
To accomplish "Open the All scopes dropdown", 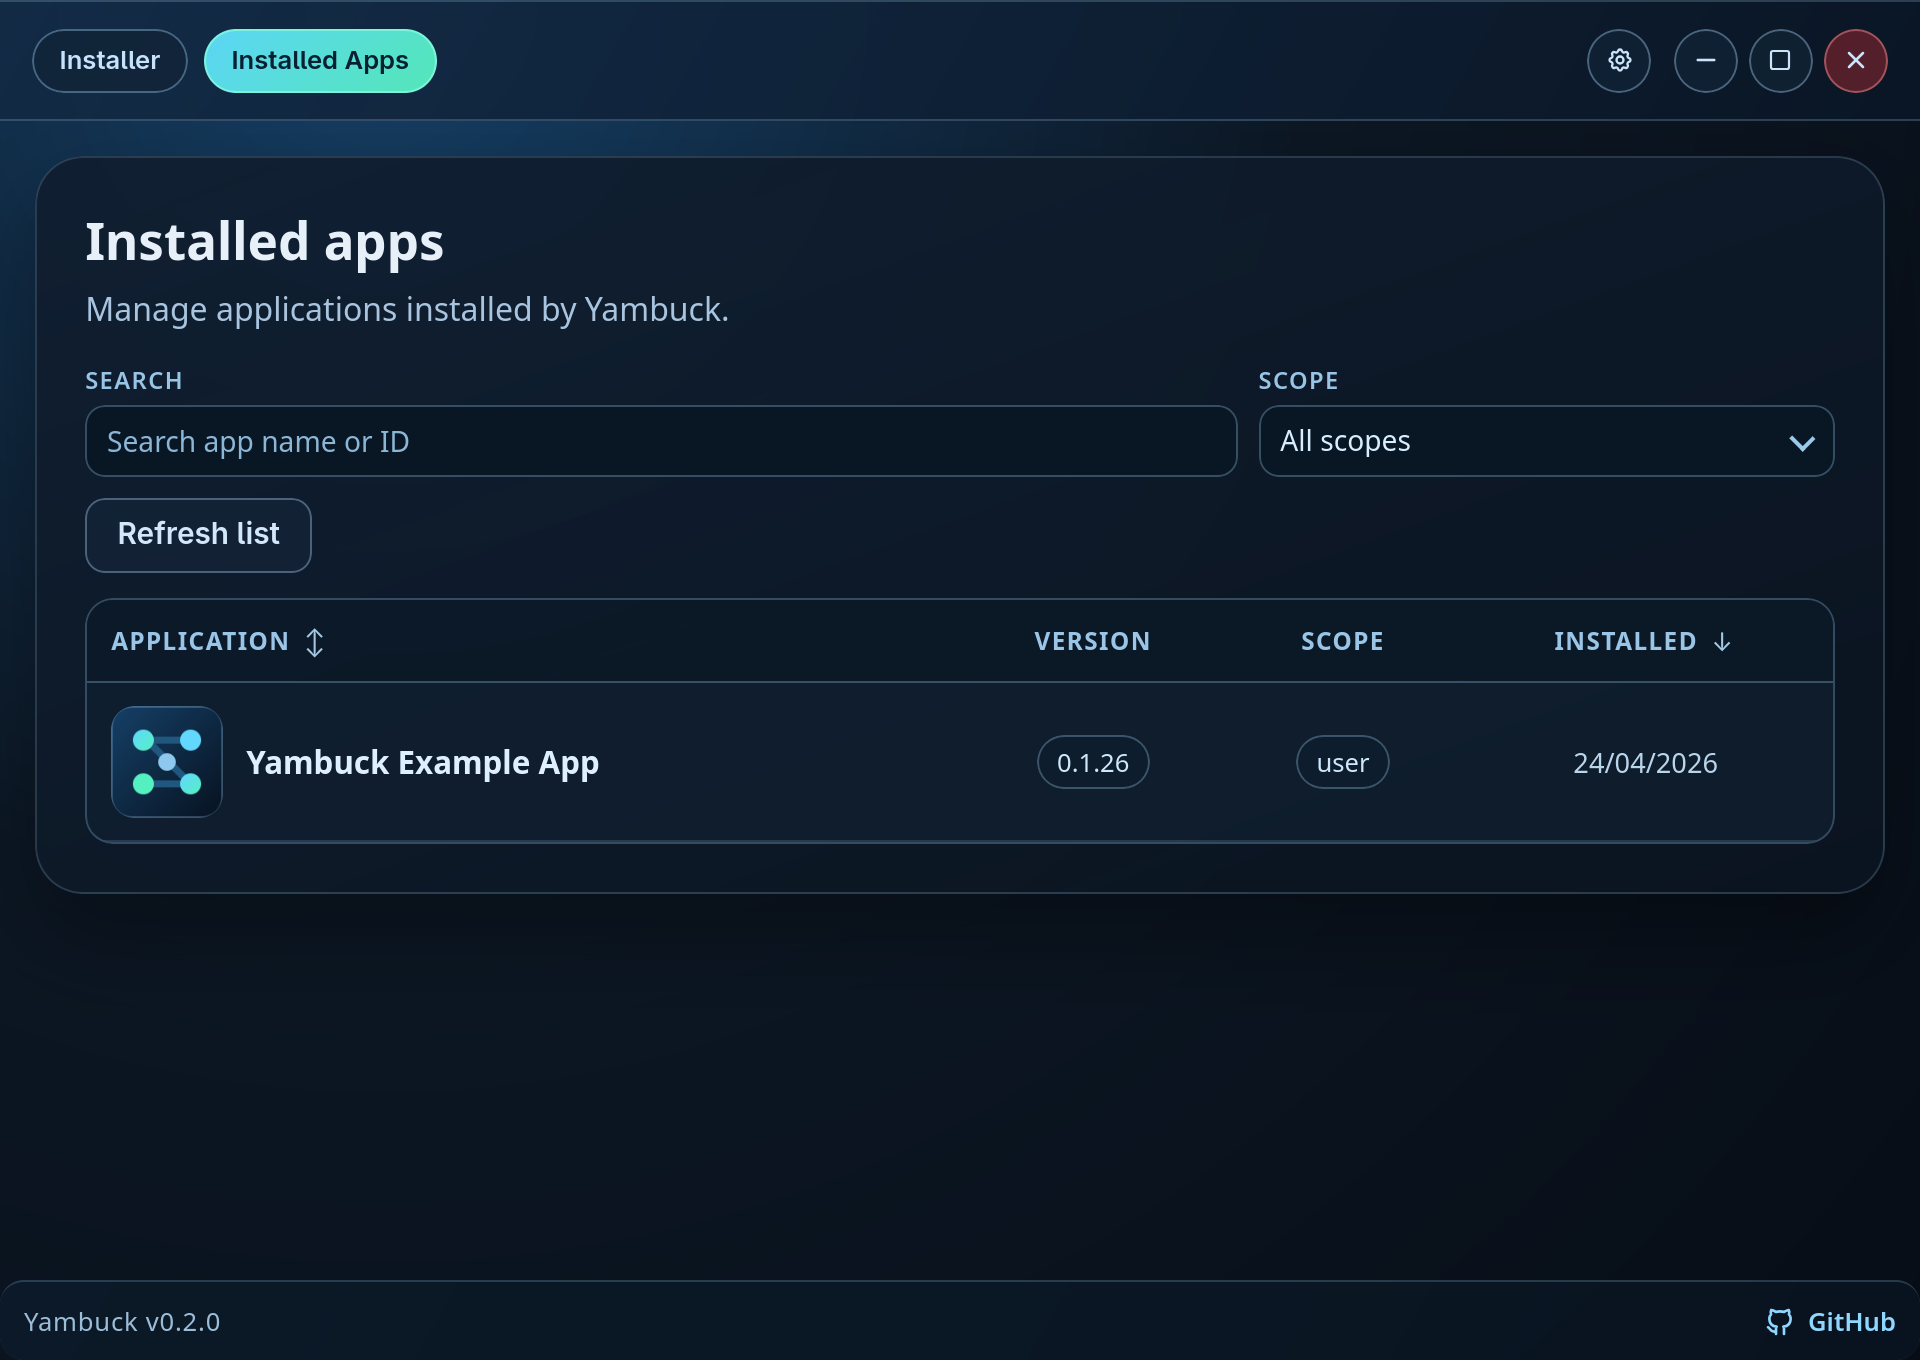I will click(x=1546, y=441).
